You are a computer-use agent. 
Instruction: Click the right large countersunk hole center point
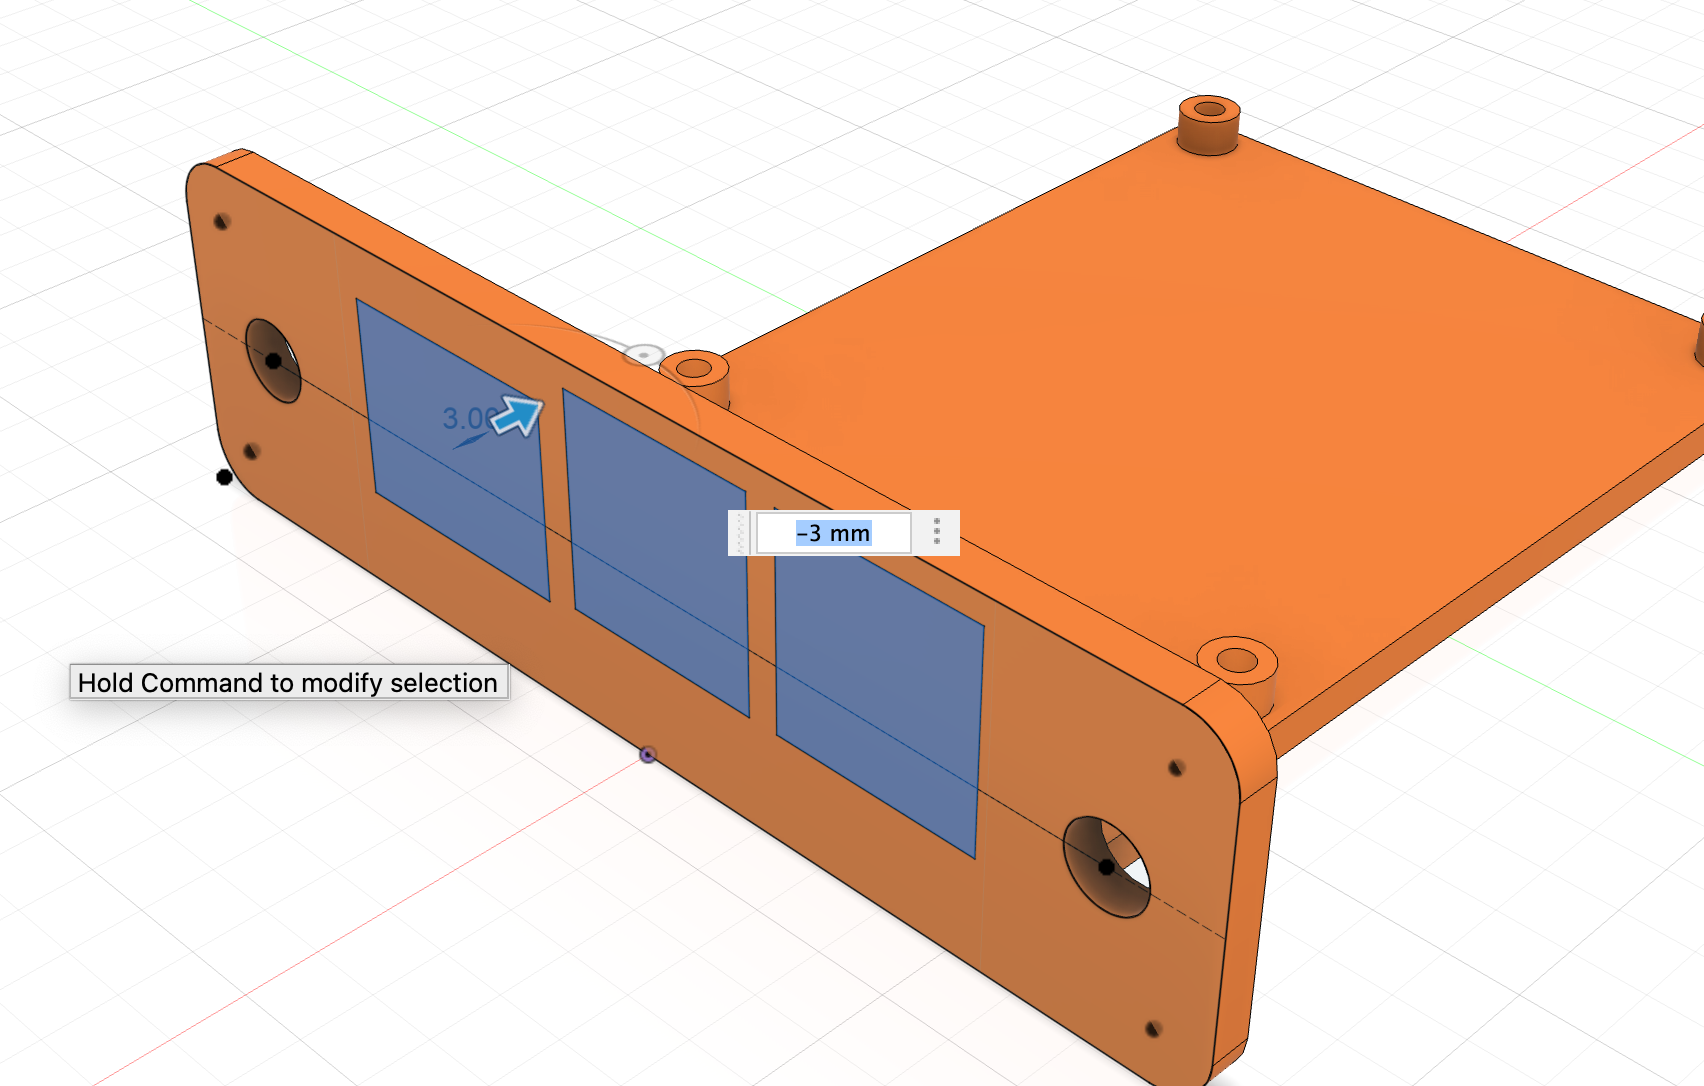(x=1106, y=867)
